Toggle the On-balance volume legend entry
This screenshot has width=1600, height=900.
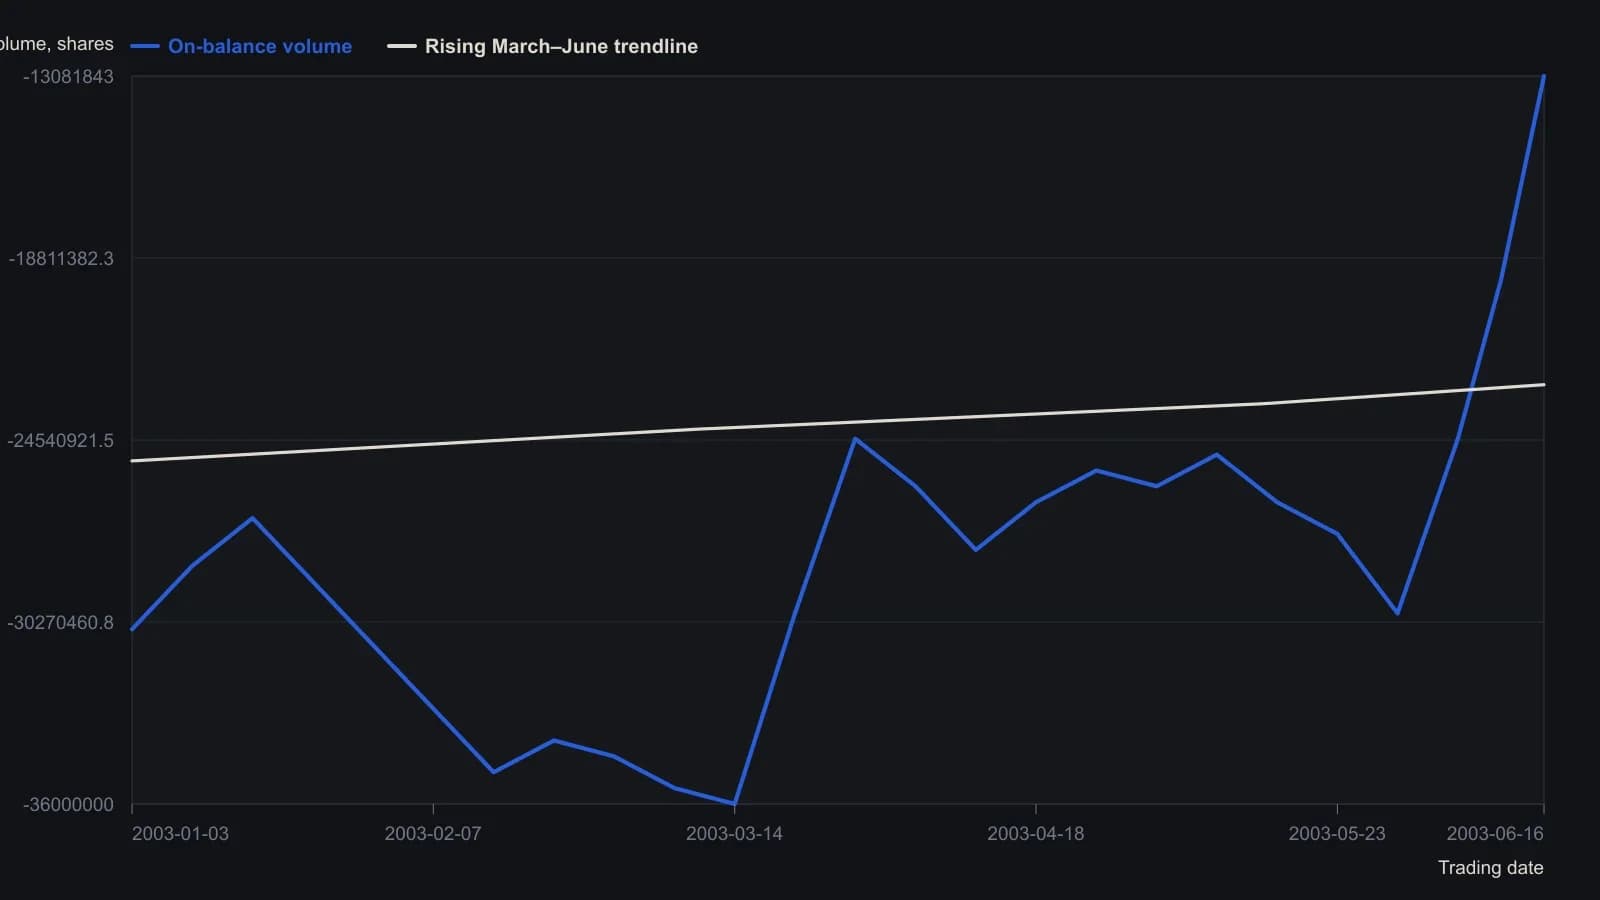(x=241, y=46)
